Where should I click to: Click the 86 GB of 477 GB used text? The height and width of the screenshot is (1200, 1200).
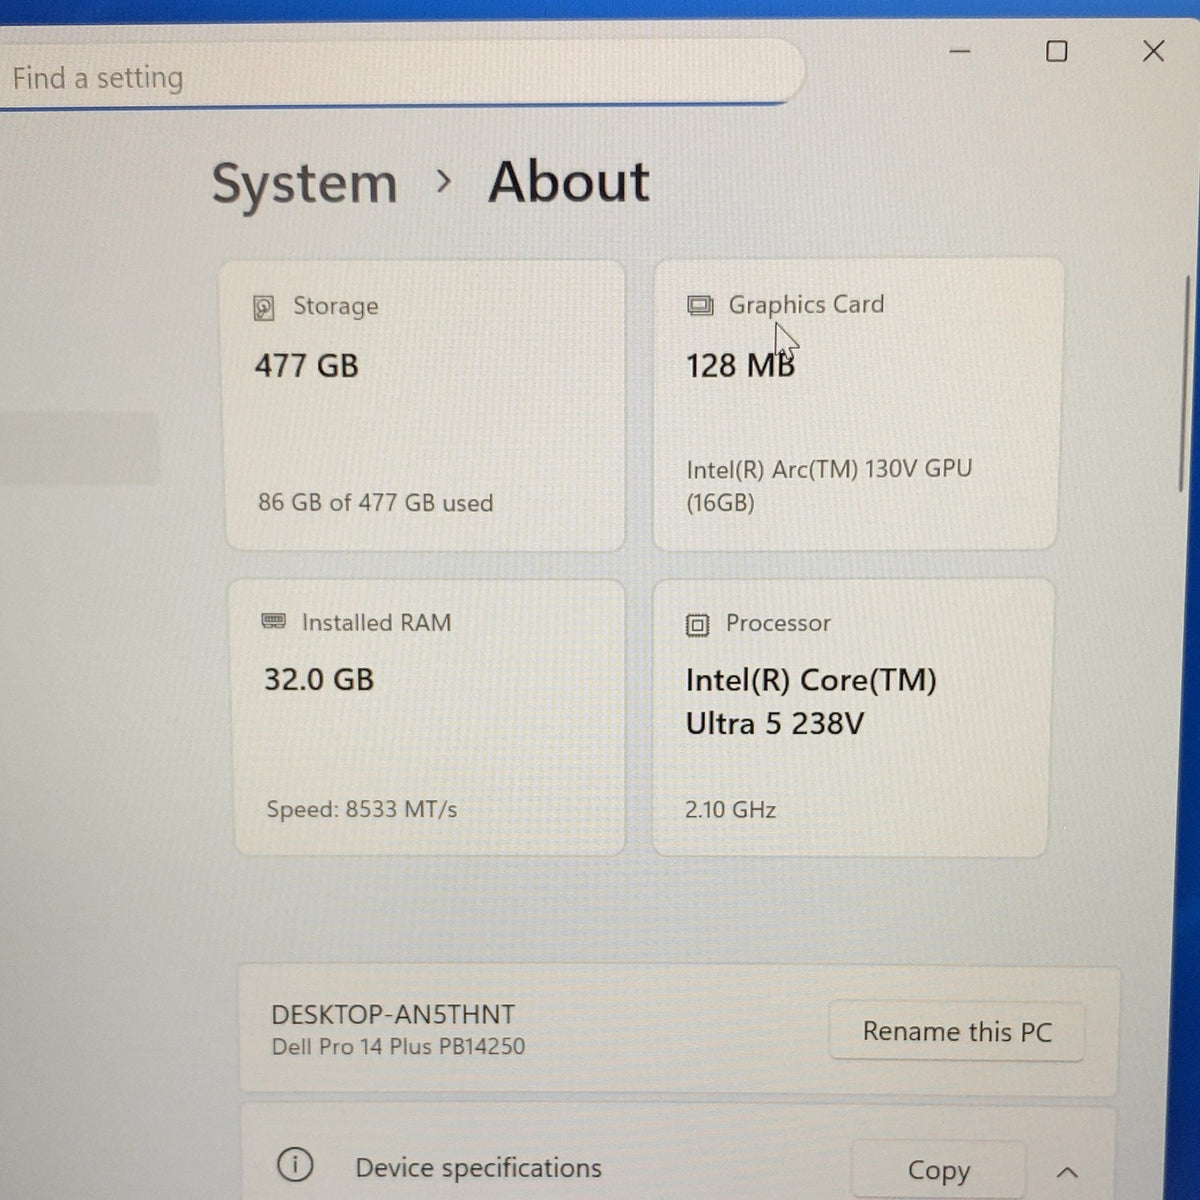point(375,502)
